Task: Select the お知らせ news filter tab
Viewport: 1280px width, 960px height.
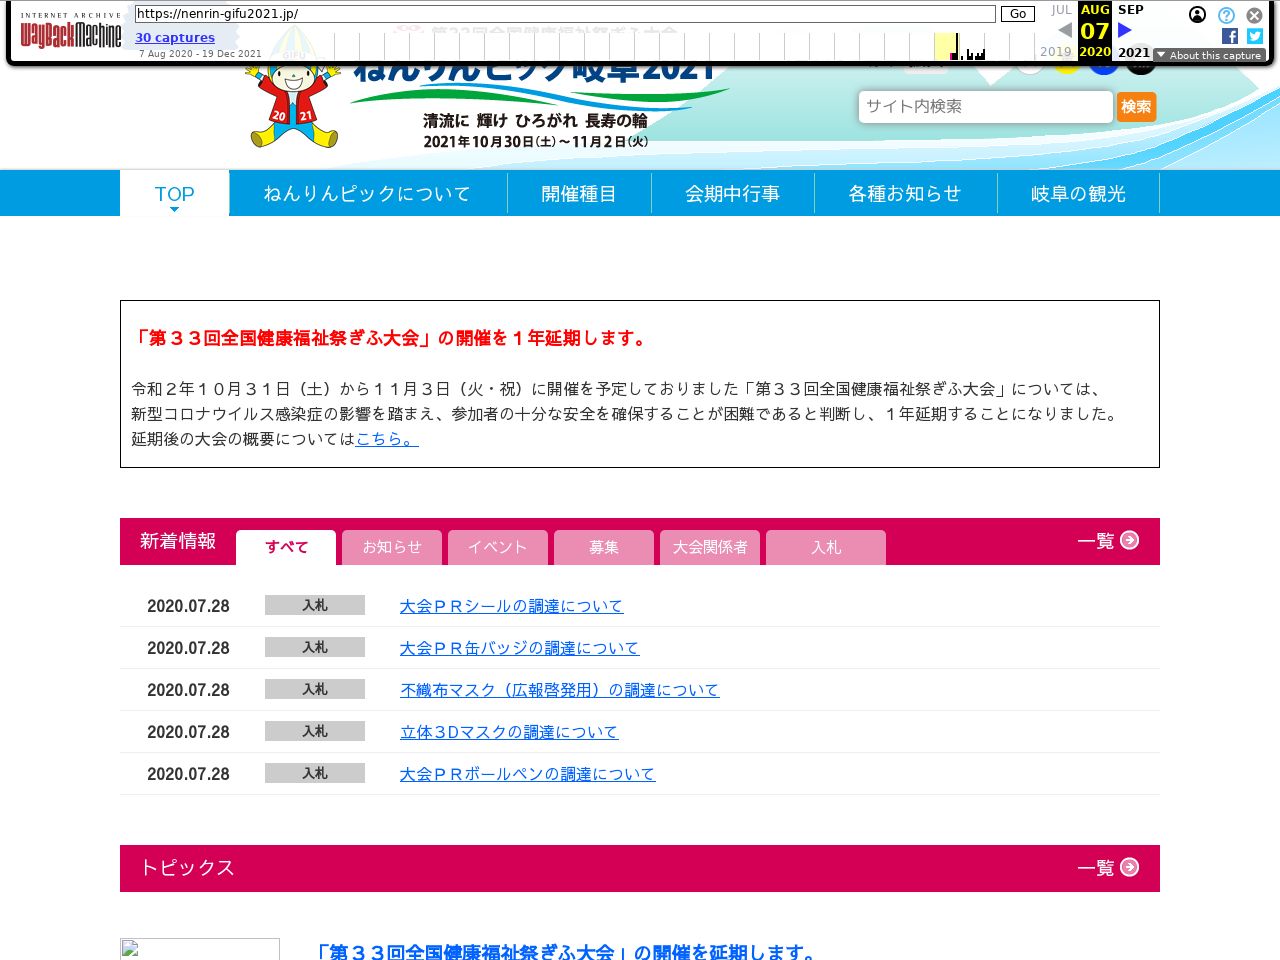Action: point(392,547)
